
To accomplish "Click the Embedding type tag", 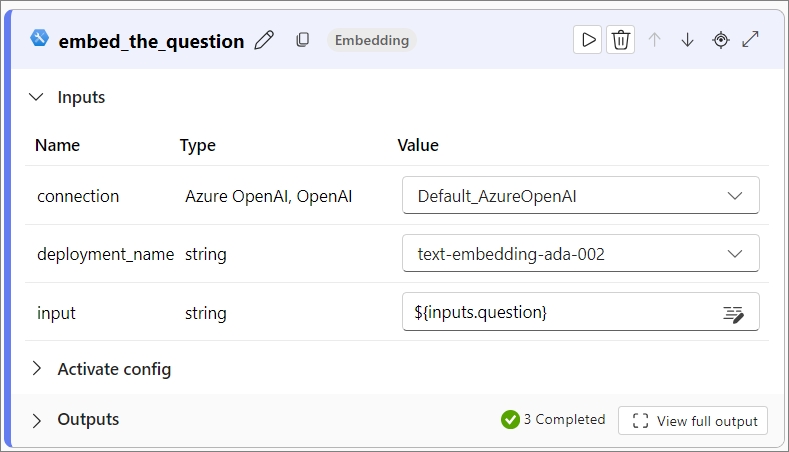I will (372, 40).
